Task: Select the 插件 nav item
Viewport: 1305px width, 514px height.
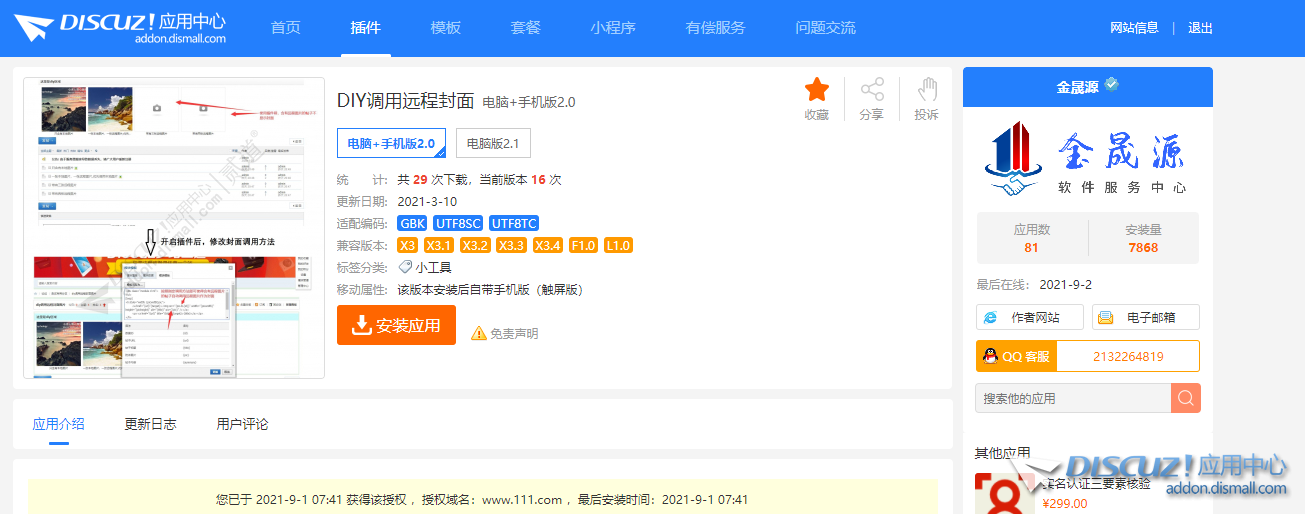Action: point(366,28)
